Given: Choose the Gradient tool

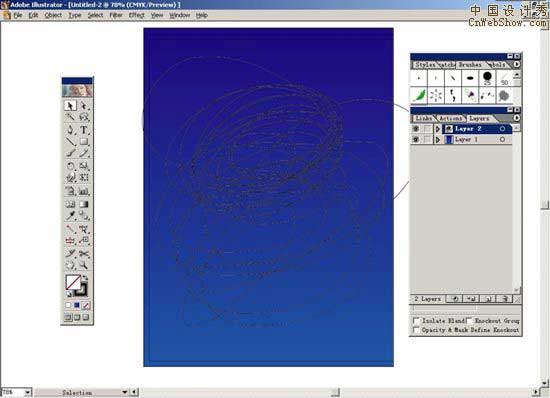Looking at the screenshot, I should 83,204.
